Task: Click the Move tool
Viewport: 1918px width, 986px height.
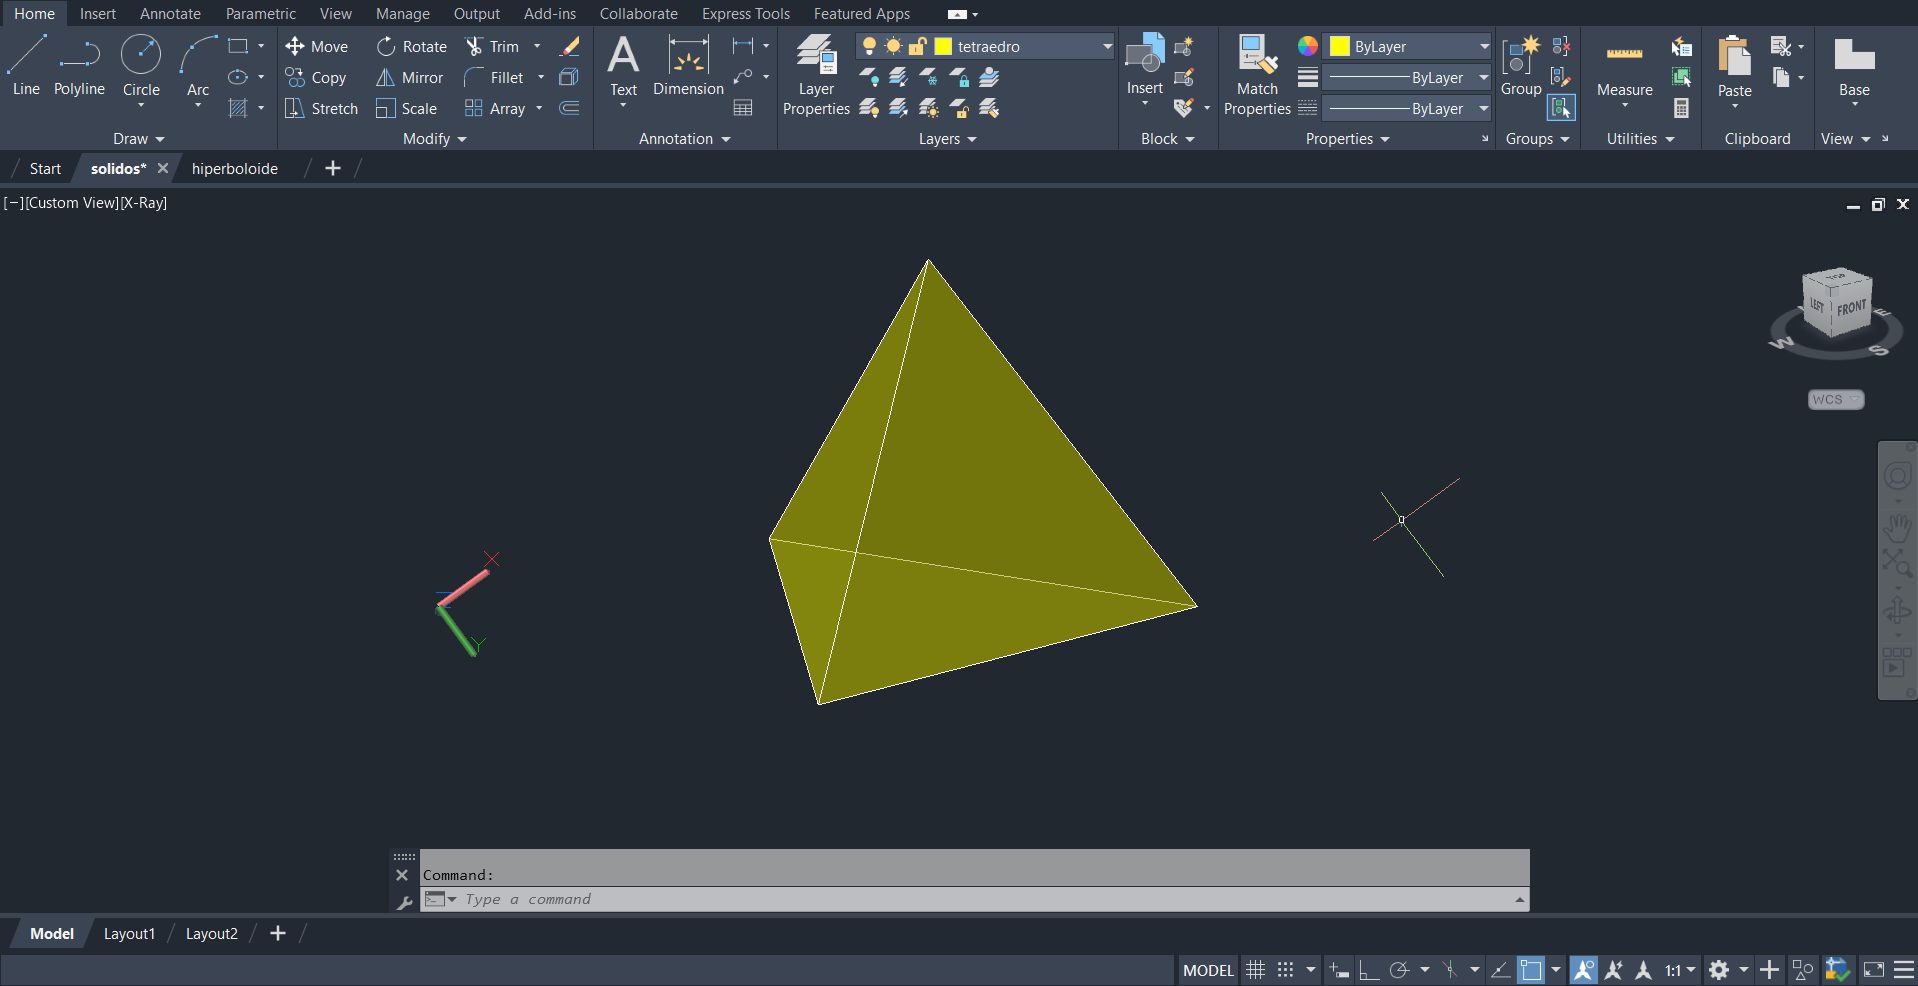Action: [x=316, y=46]
